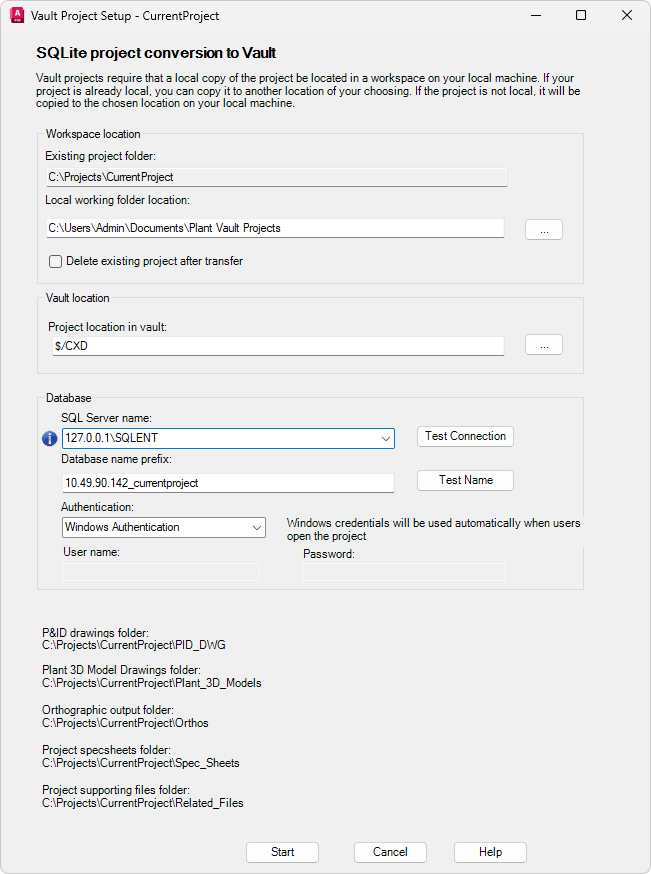This screenshot has height=874, width=651.
Task: Enable Delete existing project after transfer checkbox
Action: click(55, 261)
